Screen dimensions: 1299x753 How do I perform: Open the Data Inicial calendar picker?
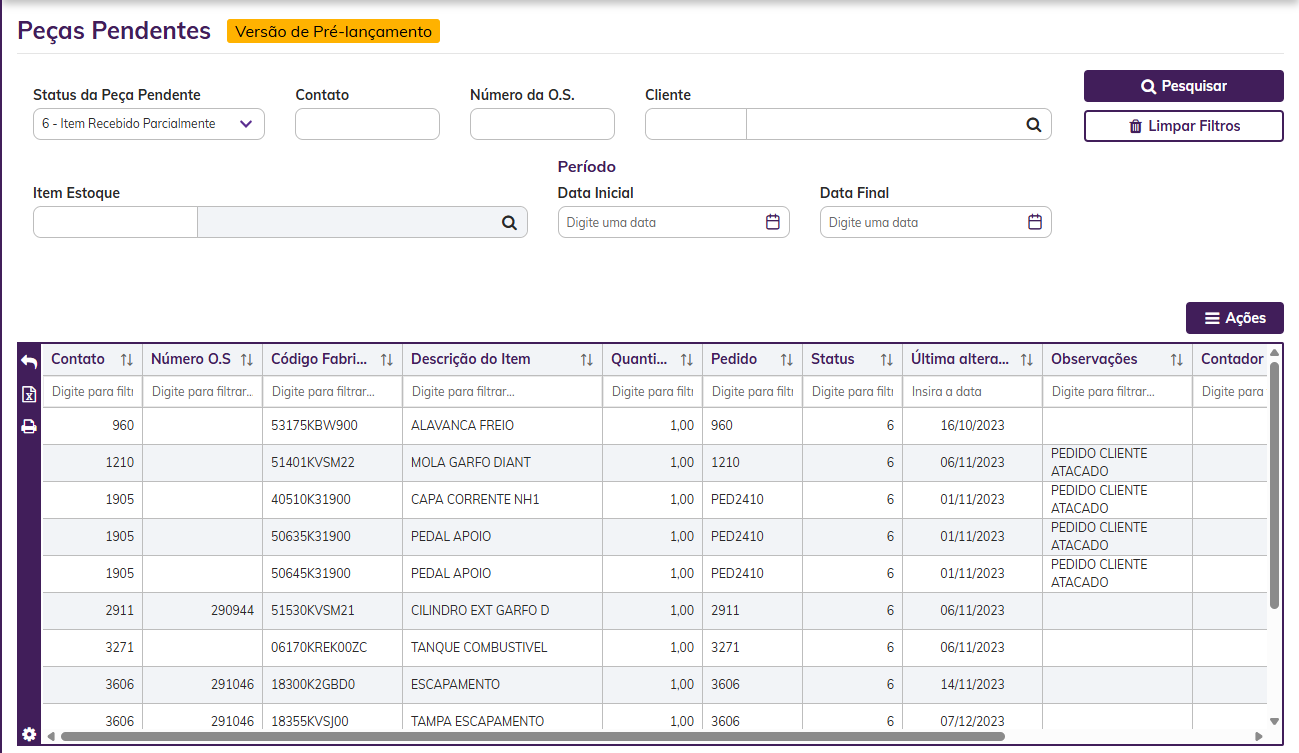(x=772, y=222)
